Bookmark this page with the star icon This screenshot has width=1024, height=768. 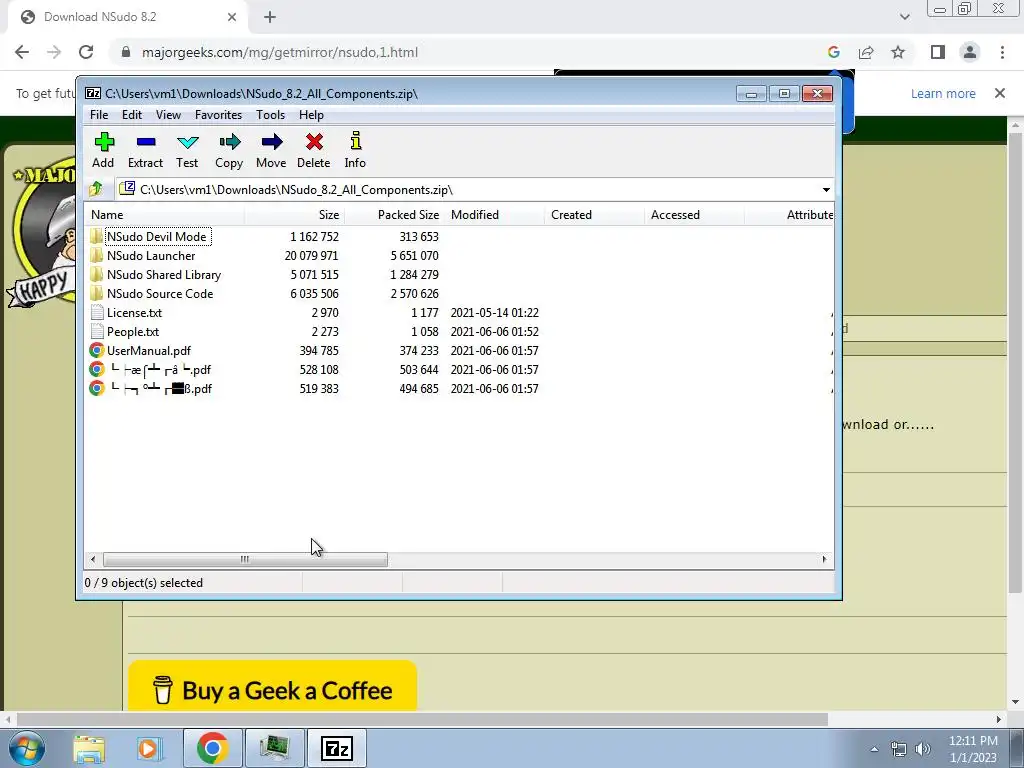(x=898, y=52)
